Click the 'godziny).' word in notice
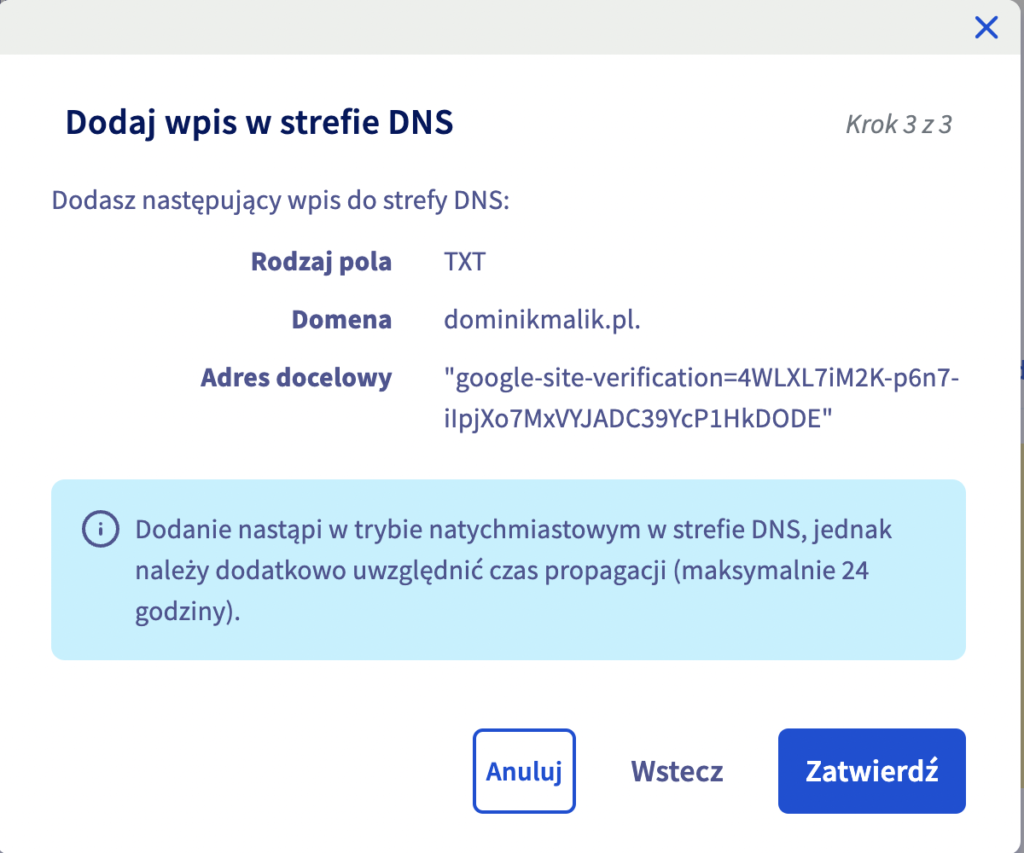 pyautogui.click(x=187, y=612)
